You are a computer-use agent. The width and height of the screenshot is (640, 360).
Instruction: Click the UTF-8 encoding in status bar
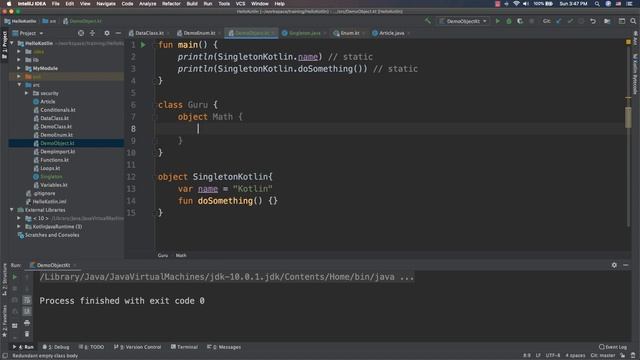click(x=553, y=356)
